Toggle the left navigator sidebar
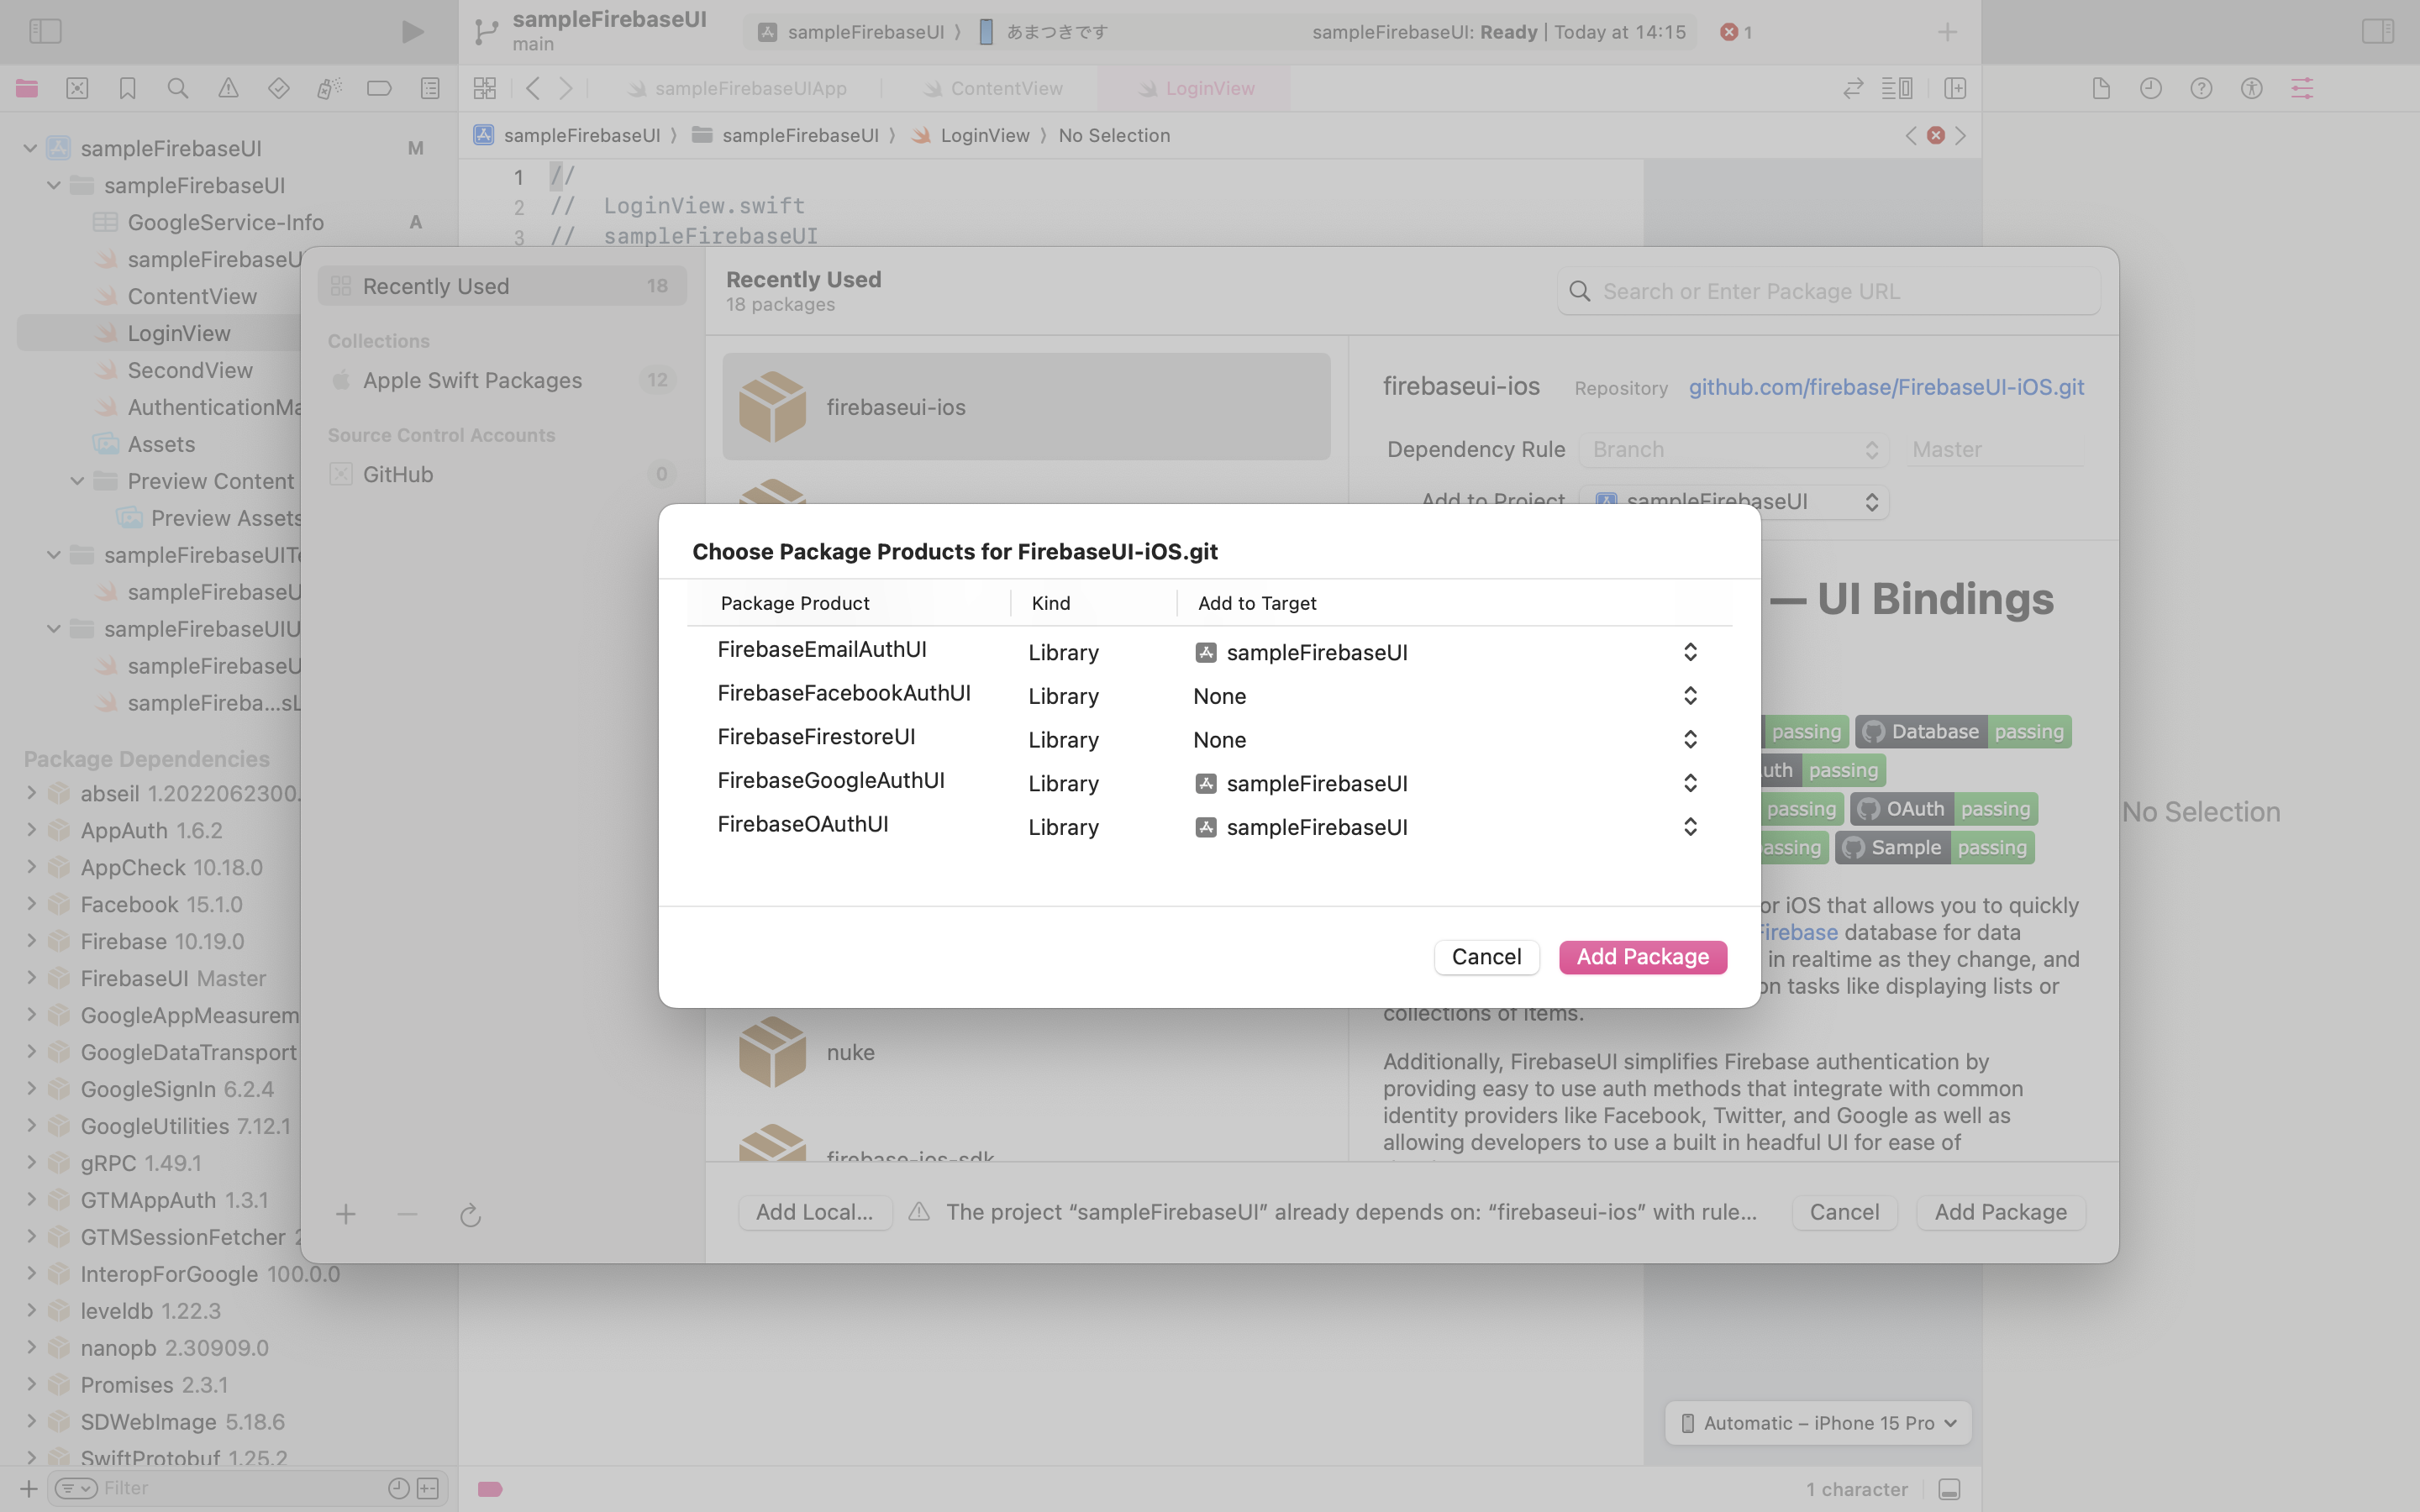2420x1512 pixels. coord(45,32)
